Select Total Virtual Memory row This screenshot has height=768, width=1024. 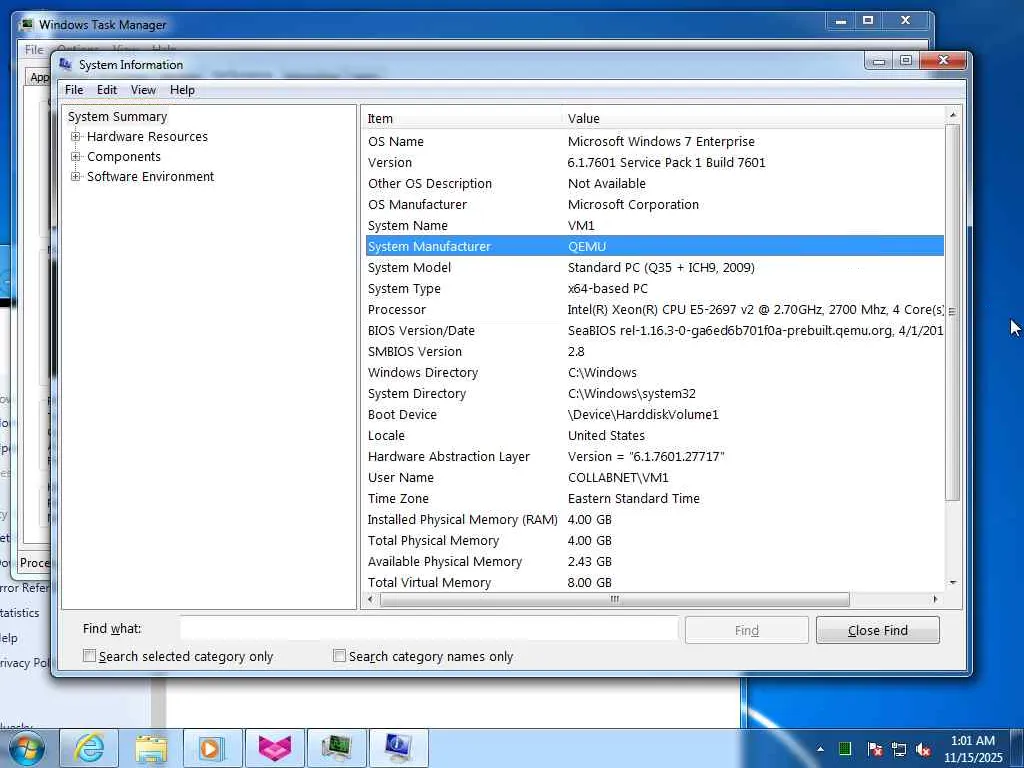click(x=655, y=582)
